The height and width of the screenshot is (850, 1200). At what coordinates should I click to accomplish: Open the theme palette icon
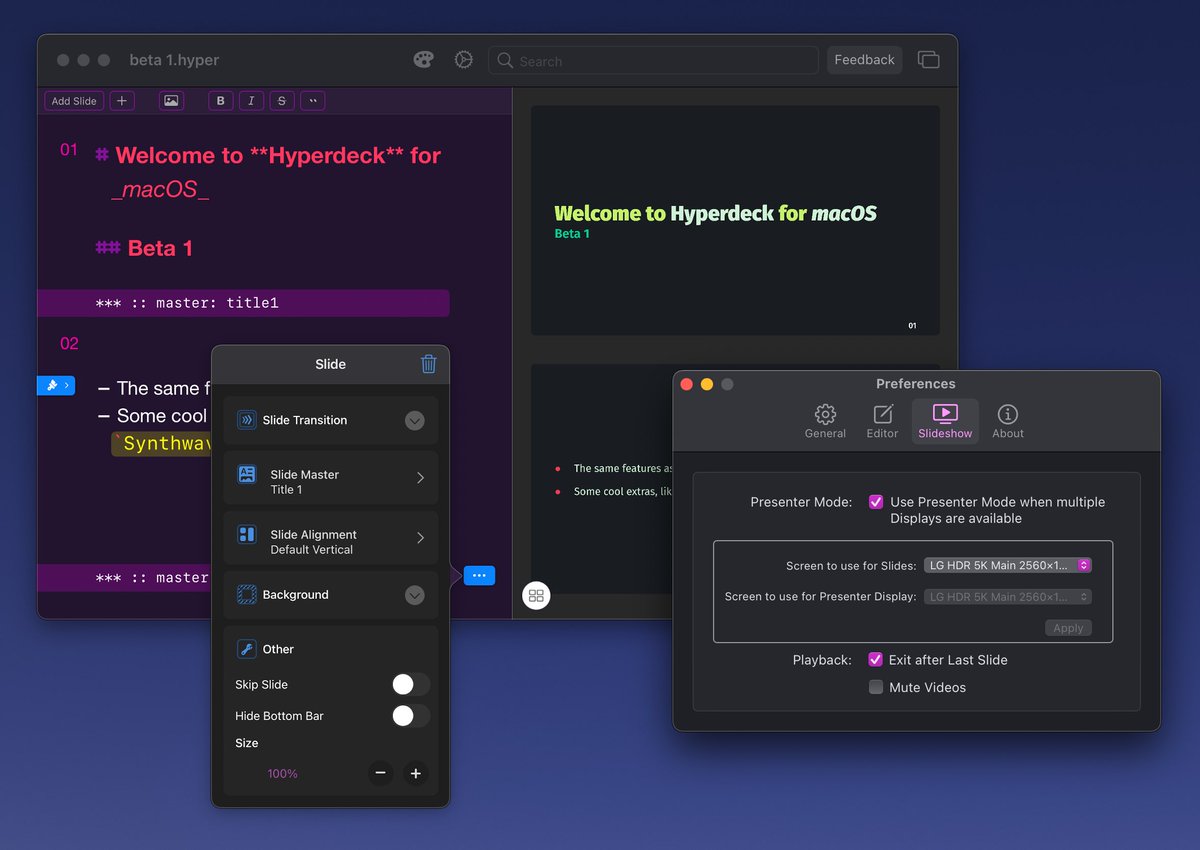coord(424,60)
